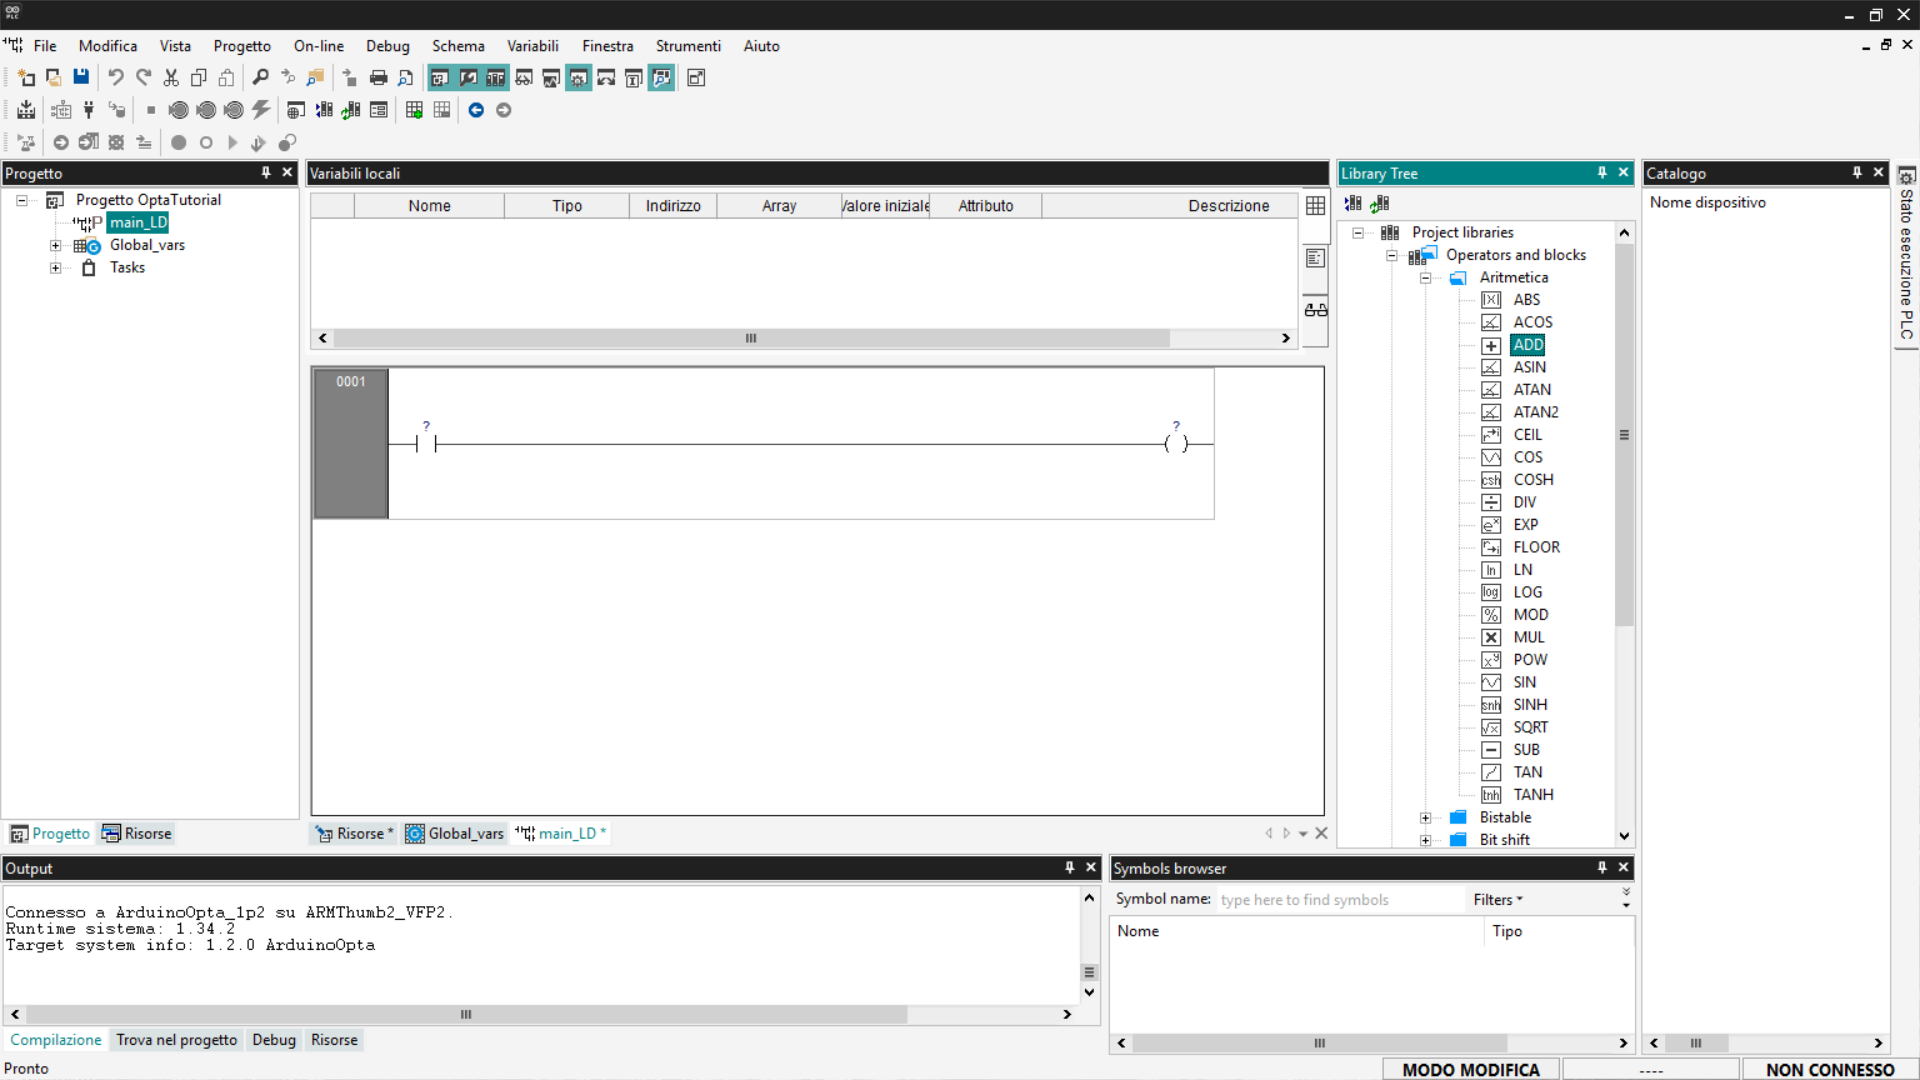
Task: Click the Print icon in toolbar
Action: pos(378,78)
